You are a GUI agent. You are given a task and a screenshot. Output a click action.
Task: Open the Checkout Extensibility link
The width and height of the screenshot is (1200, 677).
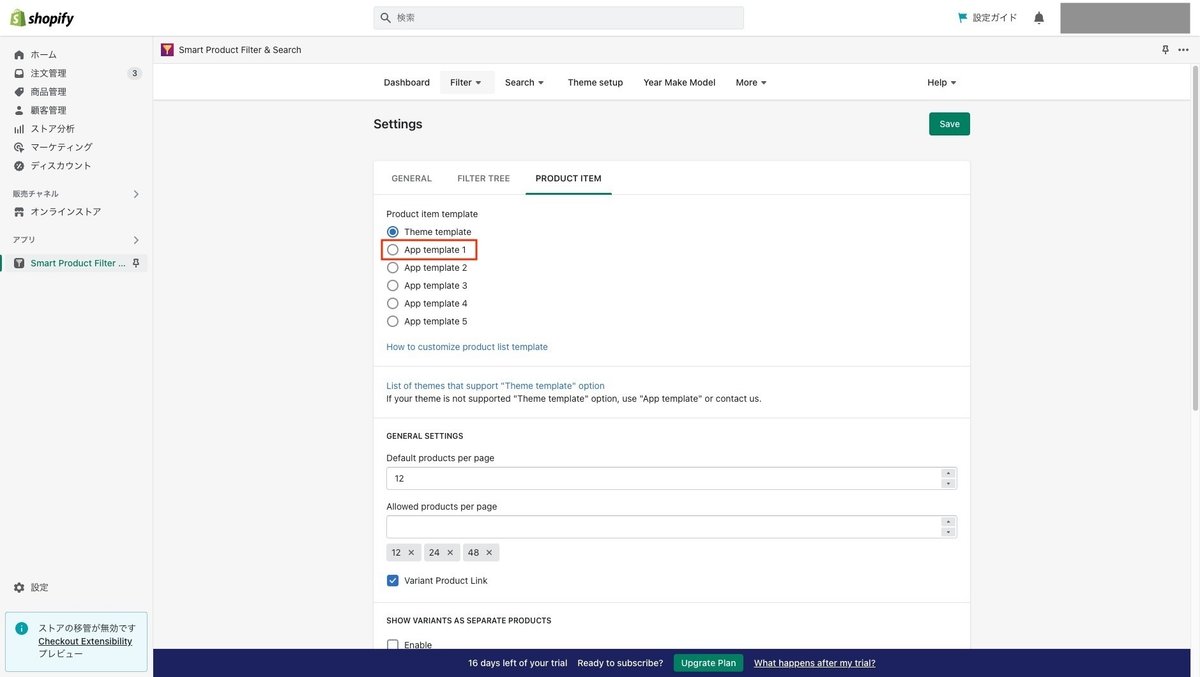[x=85, y=642]
